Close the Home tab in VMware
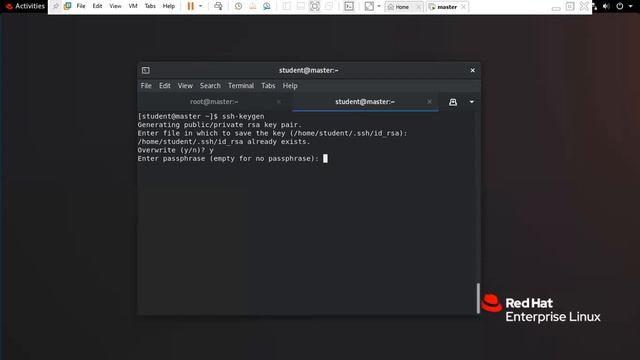This screenshot has width=640, height=360. [x=418, y=7]
